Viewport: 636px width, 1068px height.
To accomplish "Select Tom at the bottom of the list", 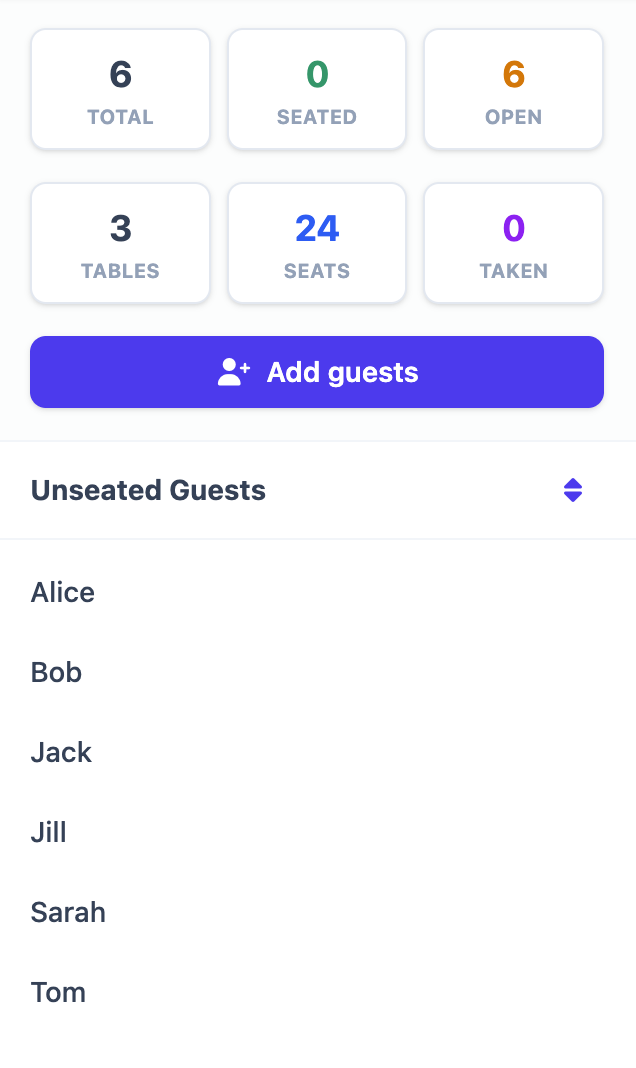I will pos(58,992).
